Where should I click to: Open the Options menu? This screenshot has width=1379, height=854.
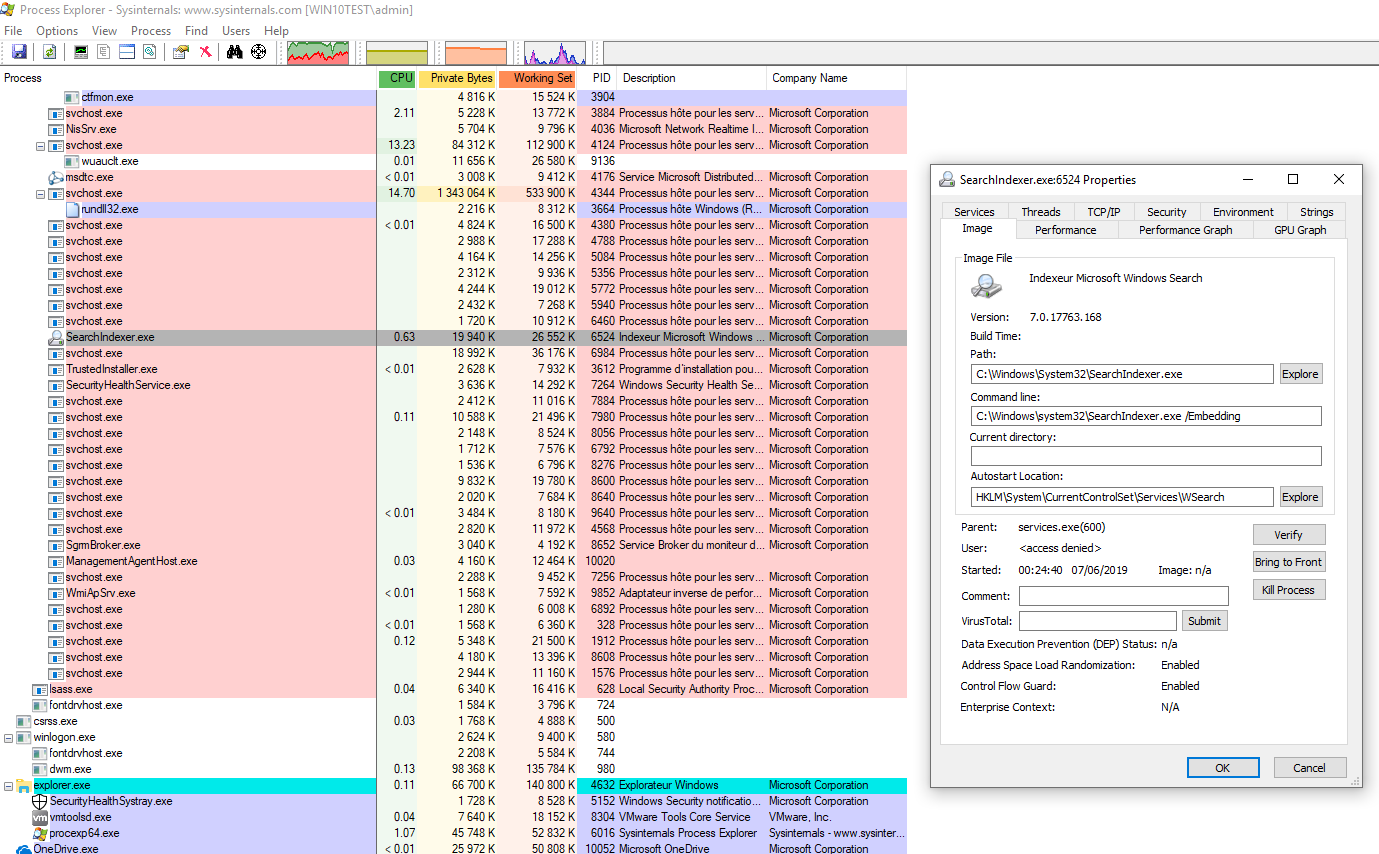click(x=57, y=31)
